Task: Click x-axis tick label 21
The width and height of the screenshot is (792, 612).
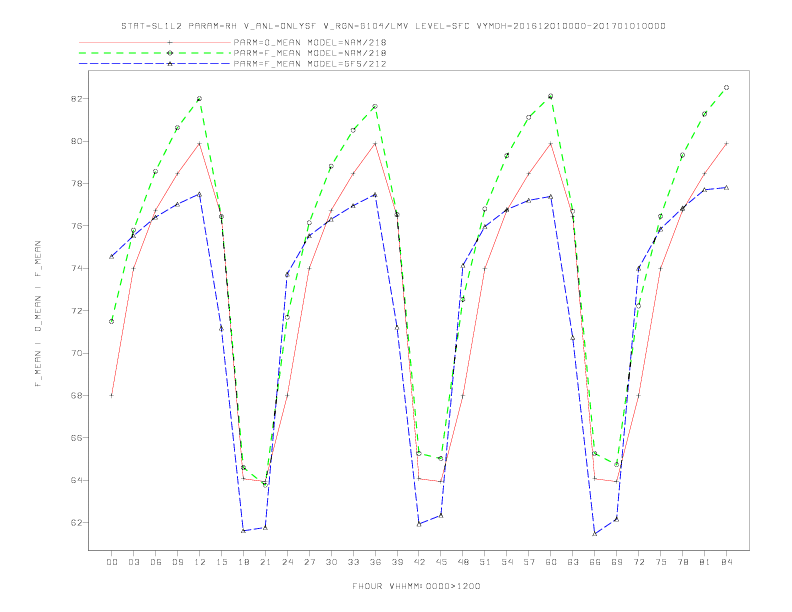Action: click(265, 562)
